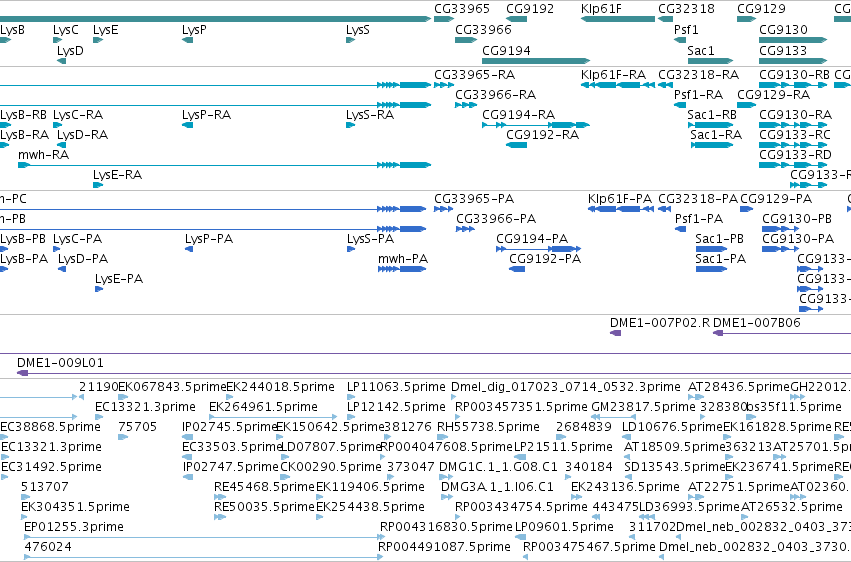Select the DME1-007B06 BAC label

pos(757,323)
